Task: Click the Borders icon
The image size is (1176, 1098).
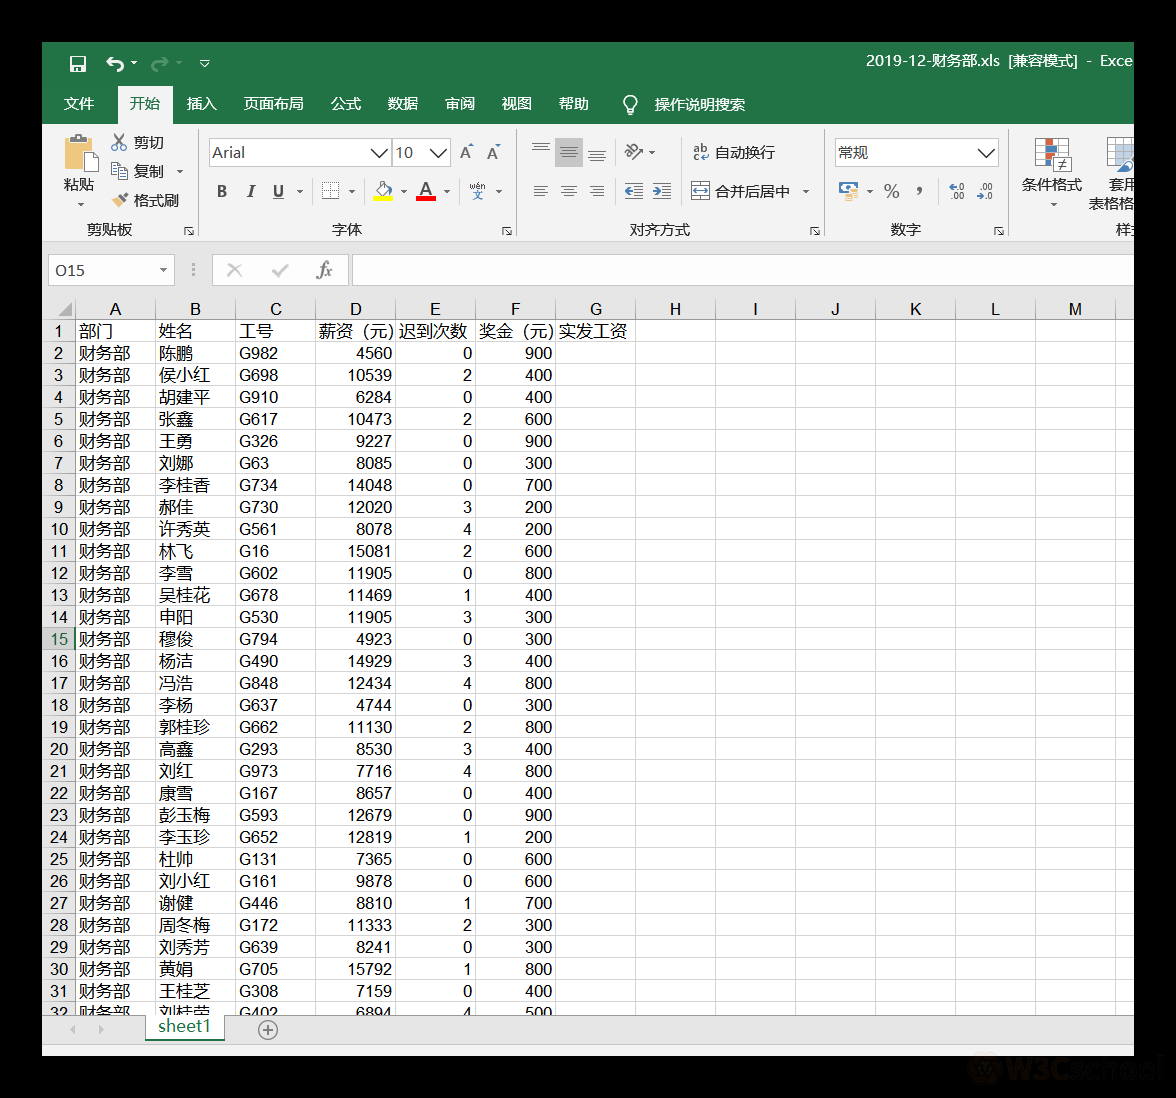Action: click(330, 191)
